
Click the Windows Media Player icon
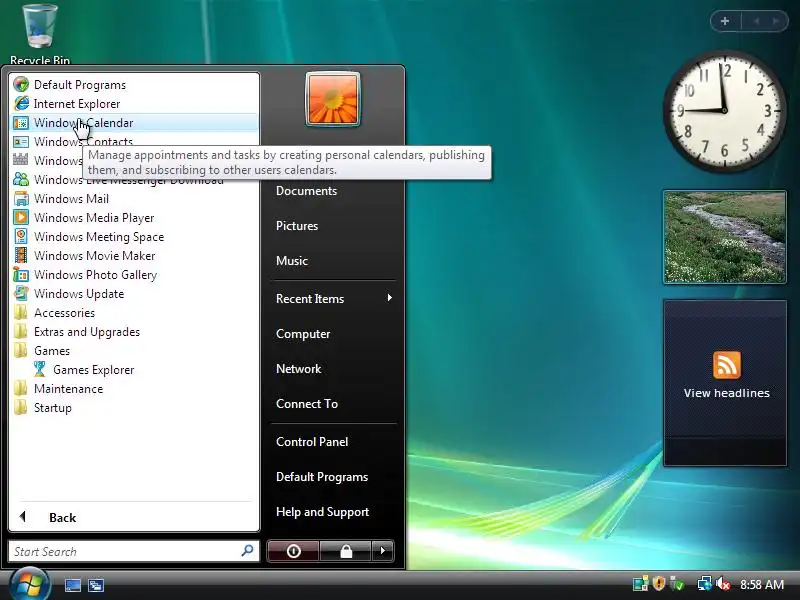tap(21, 217)
